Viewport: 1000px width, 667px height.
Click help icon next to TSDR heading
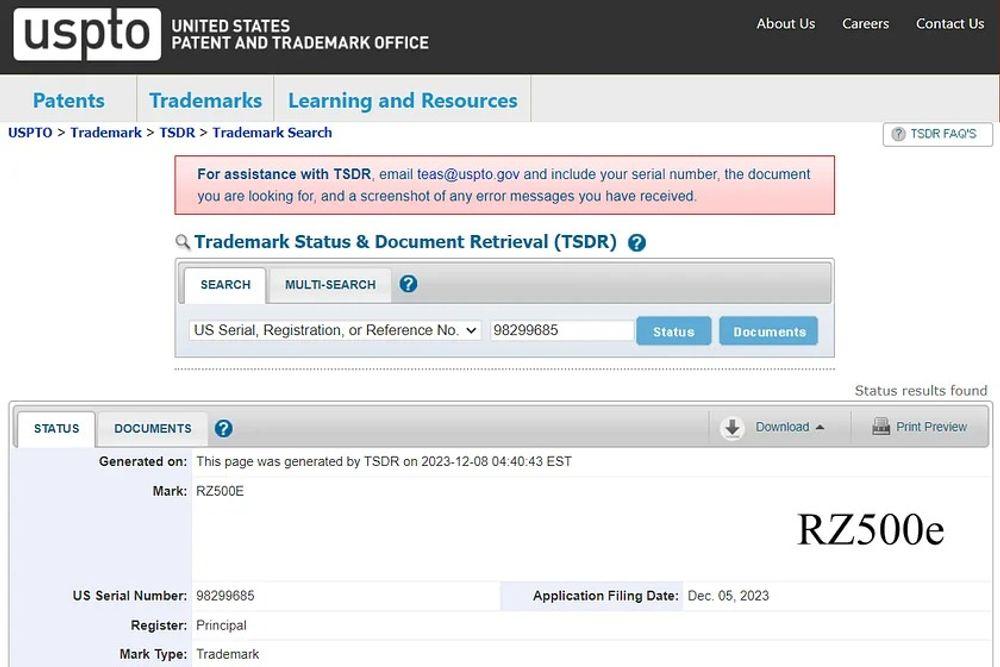[637, 243]
